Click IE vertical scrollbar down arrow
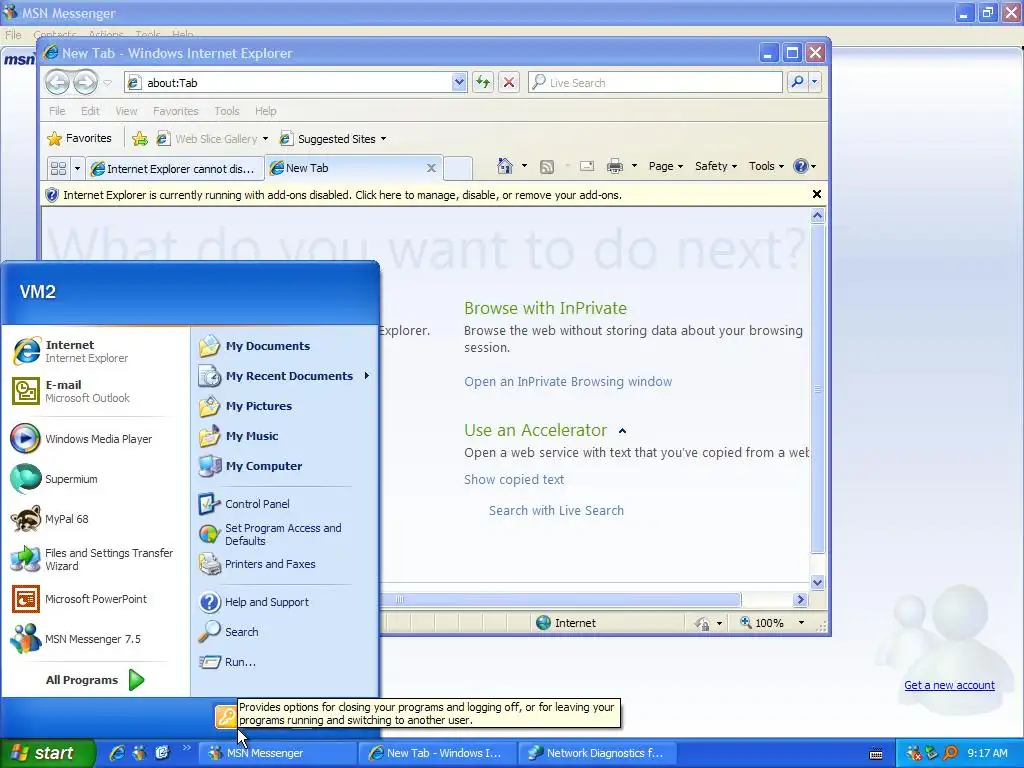 [817, 583]
